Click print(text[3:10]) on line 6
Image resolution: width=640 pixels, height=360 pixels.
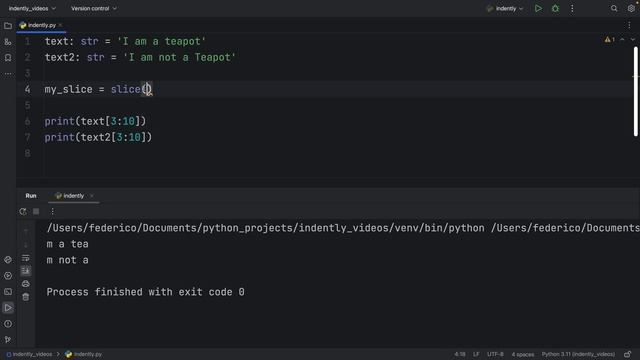click(95, 121)
